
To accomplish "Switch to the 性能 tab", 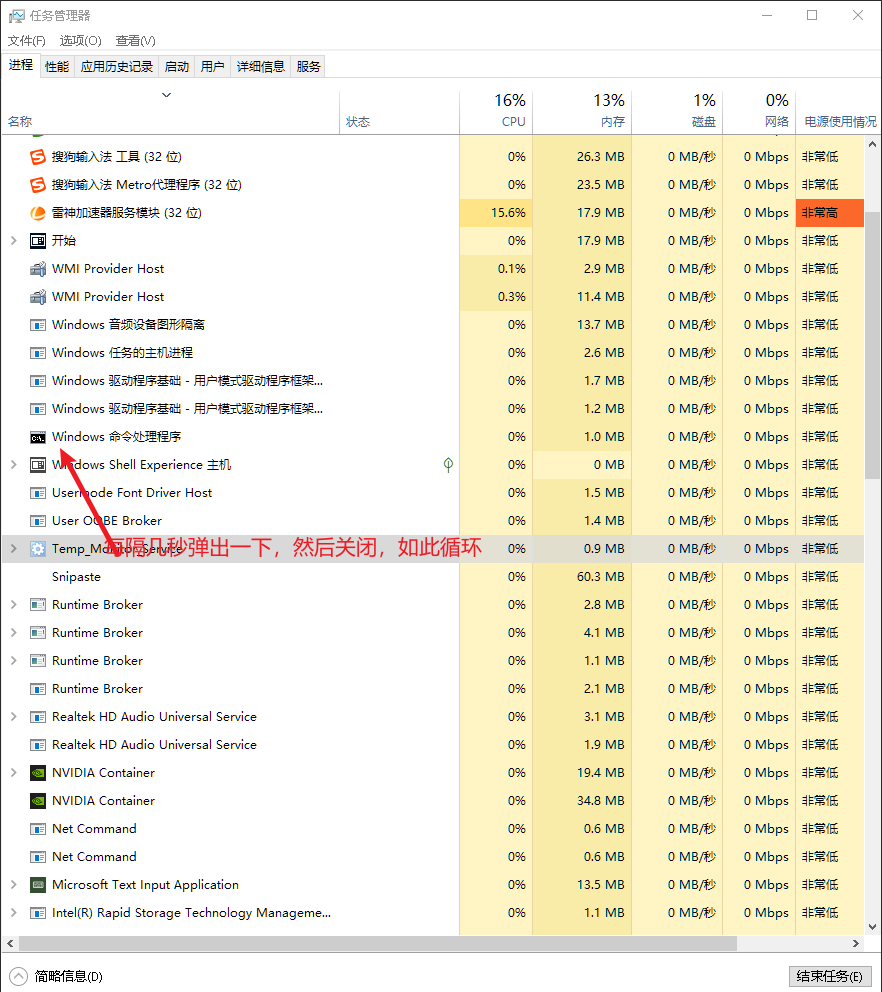I will [x=57, y=67].
